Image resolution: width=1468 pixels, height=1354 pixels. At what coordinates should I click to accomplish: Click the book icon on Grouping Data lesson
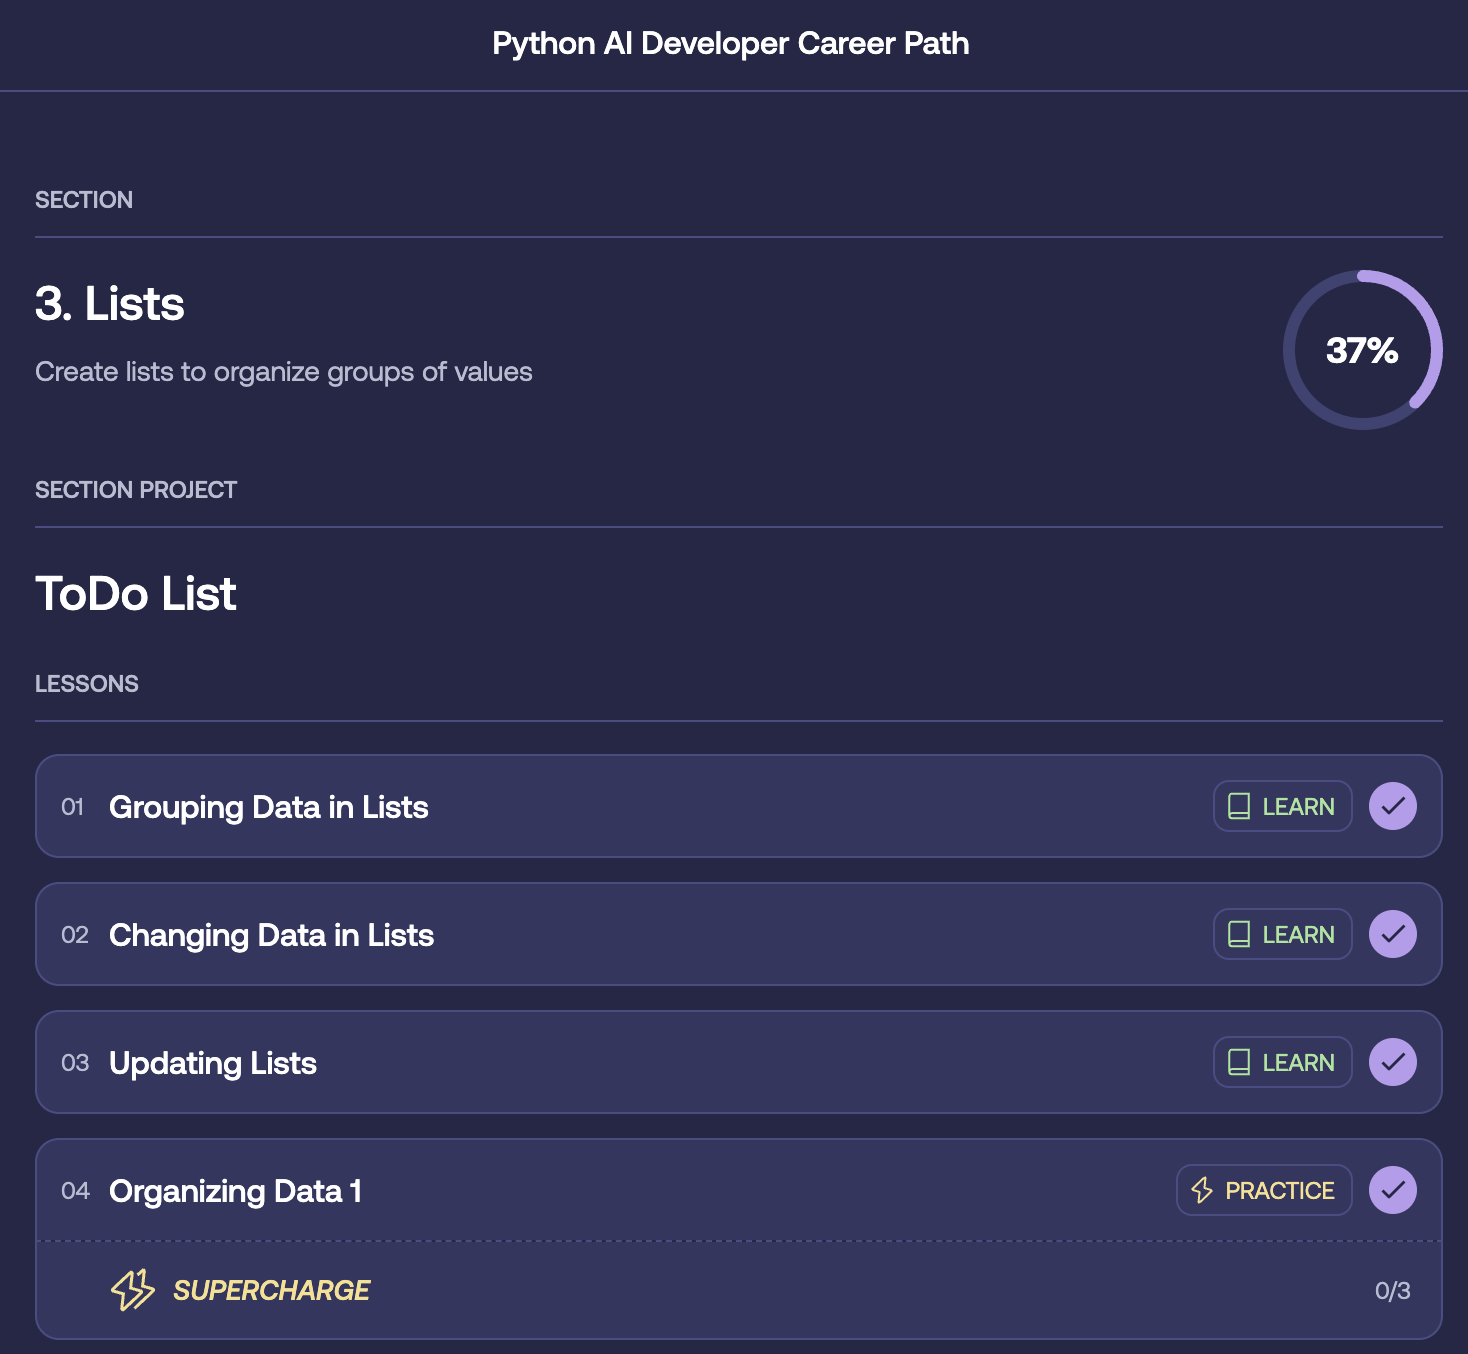click(1238, 807)
